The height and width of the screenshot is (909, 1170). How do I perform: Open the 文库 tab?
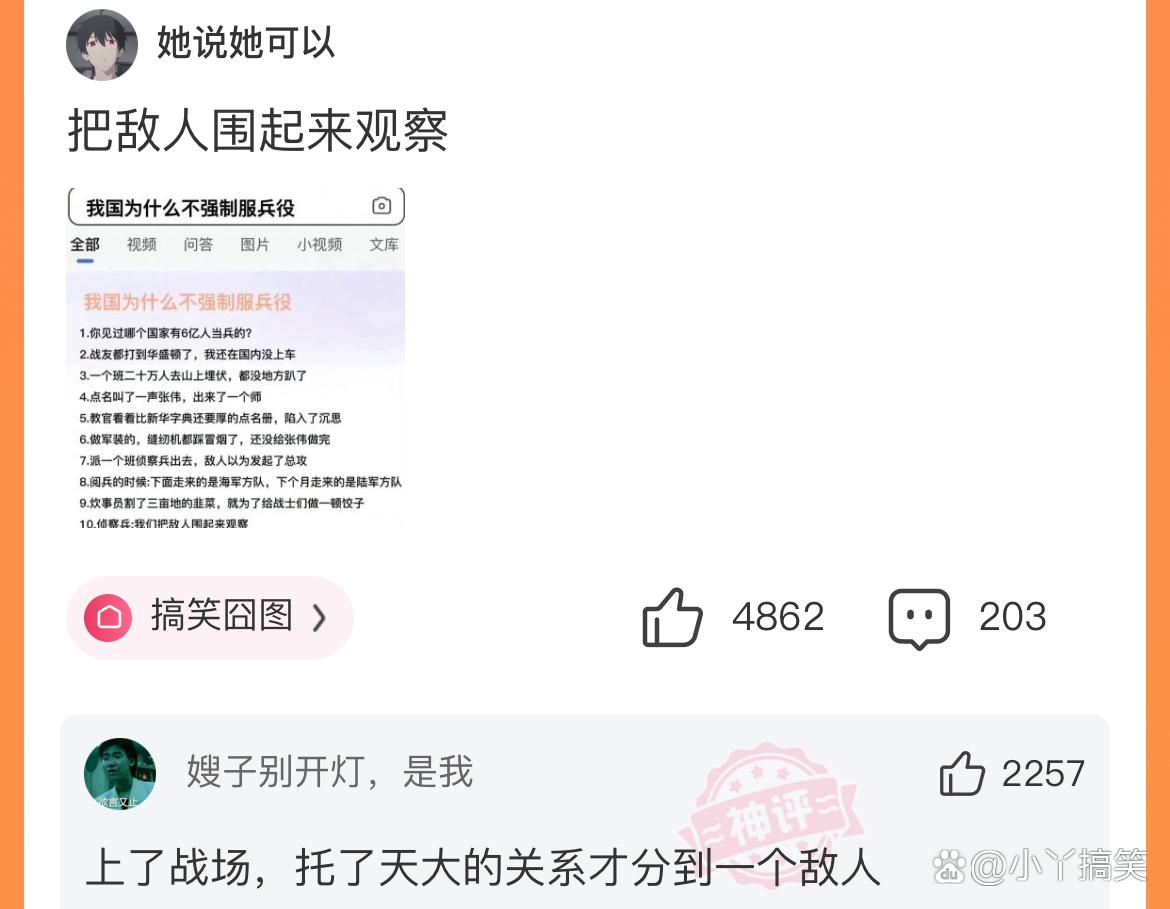click(384, 245)
